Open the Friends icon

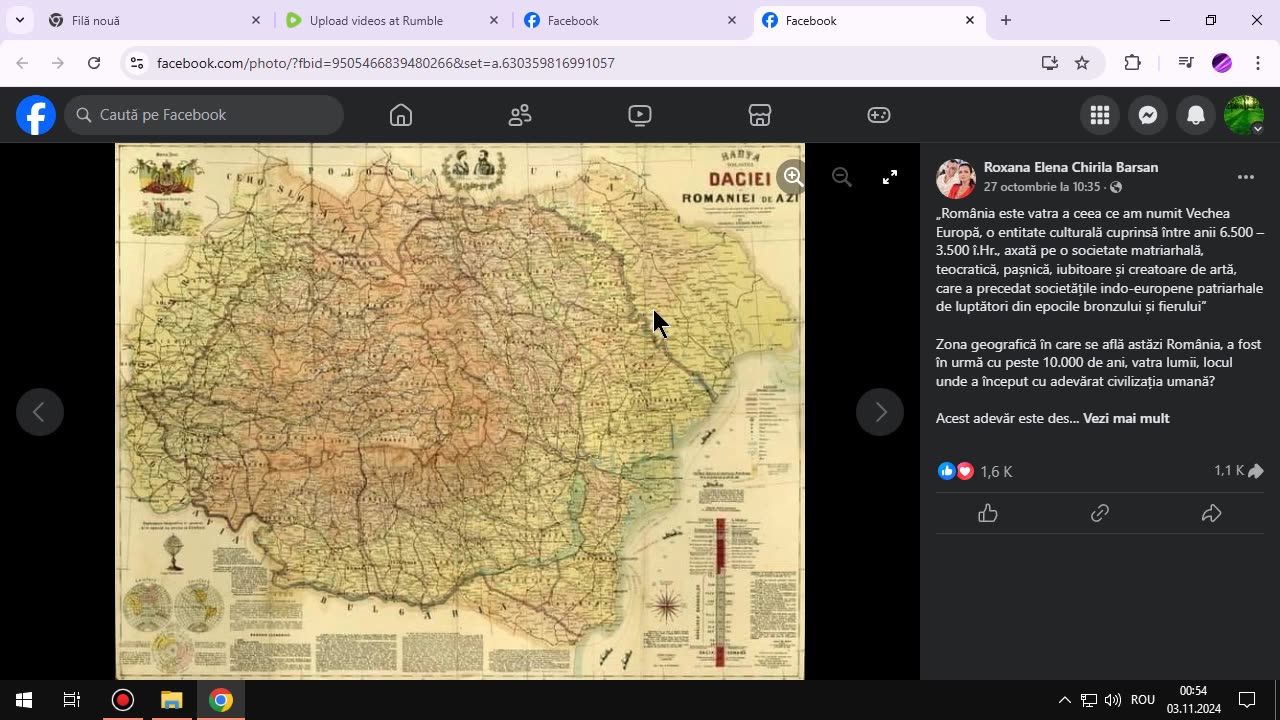point(520,115)
